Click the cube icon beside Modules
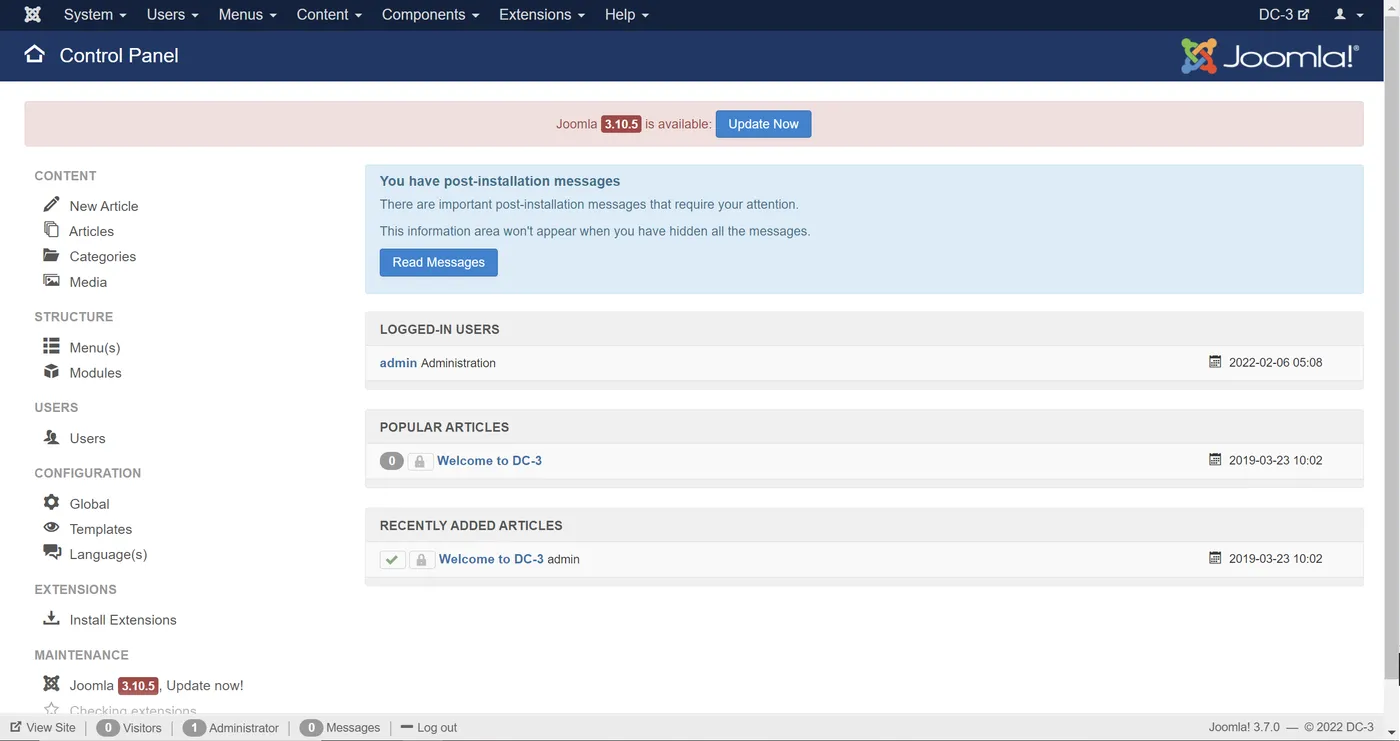The width and height of the screenshot is (1400, 741). tap(52, 371)
